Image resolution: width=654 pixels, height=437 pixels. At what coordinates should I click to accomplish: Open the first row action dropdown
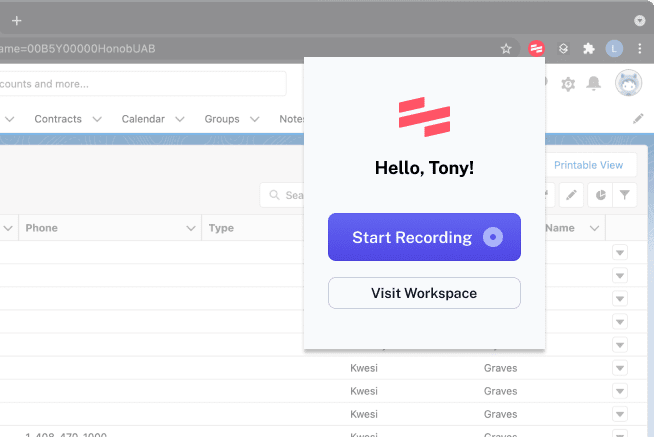pos(619,252)
